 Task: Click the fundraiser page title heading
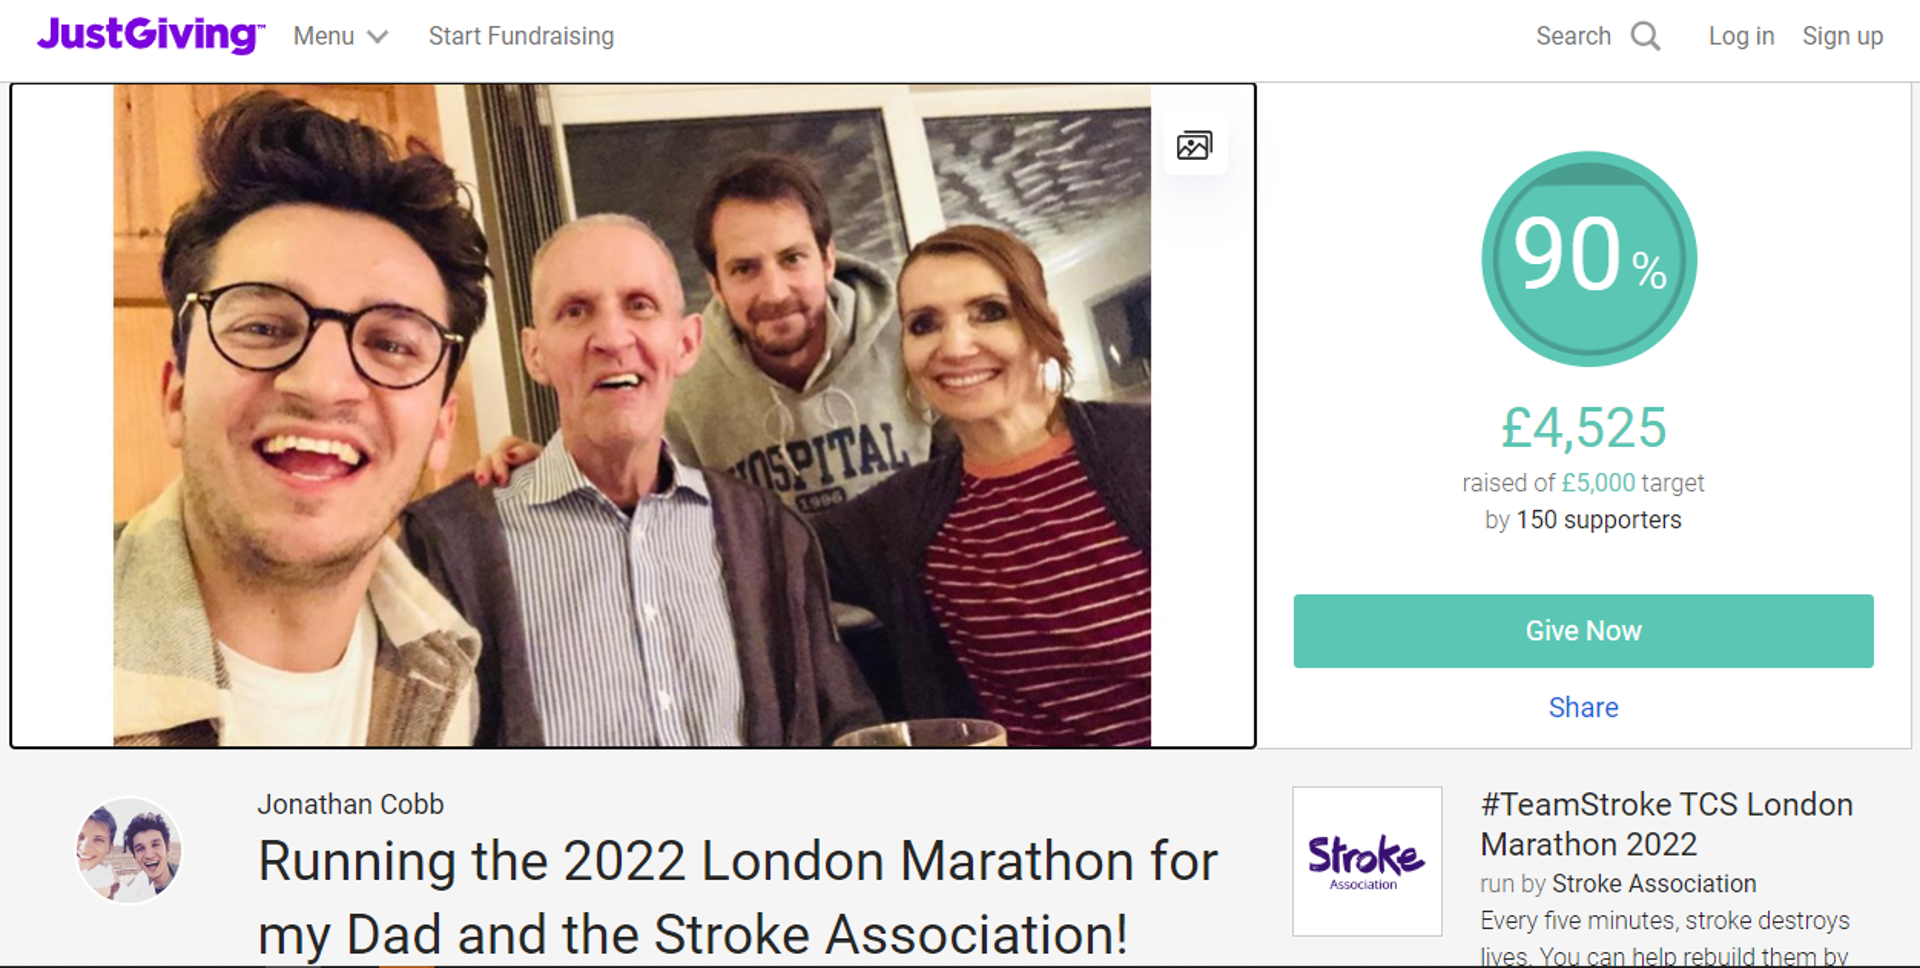pyautogui.click(x=737, y=897)
